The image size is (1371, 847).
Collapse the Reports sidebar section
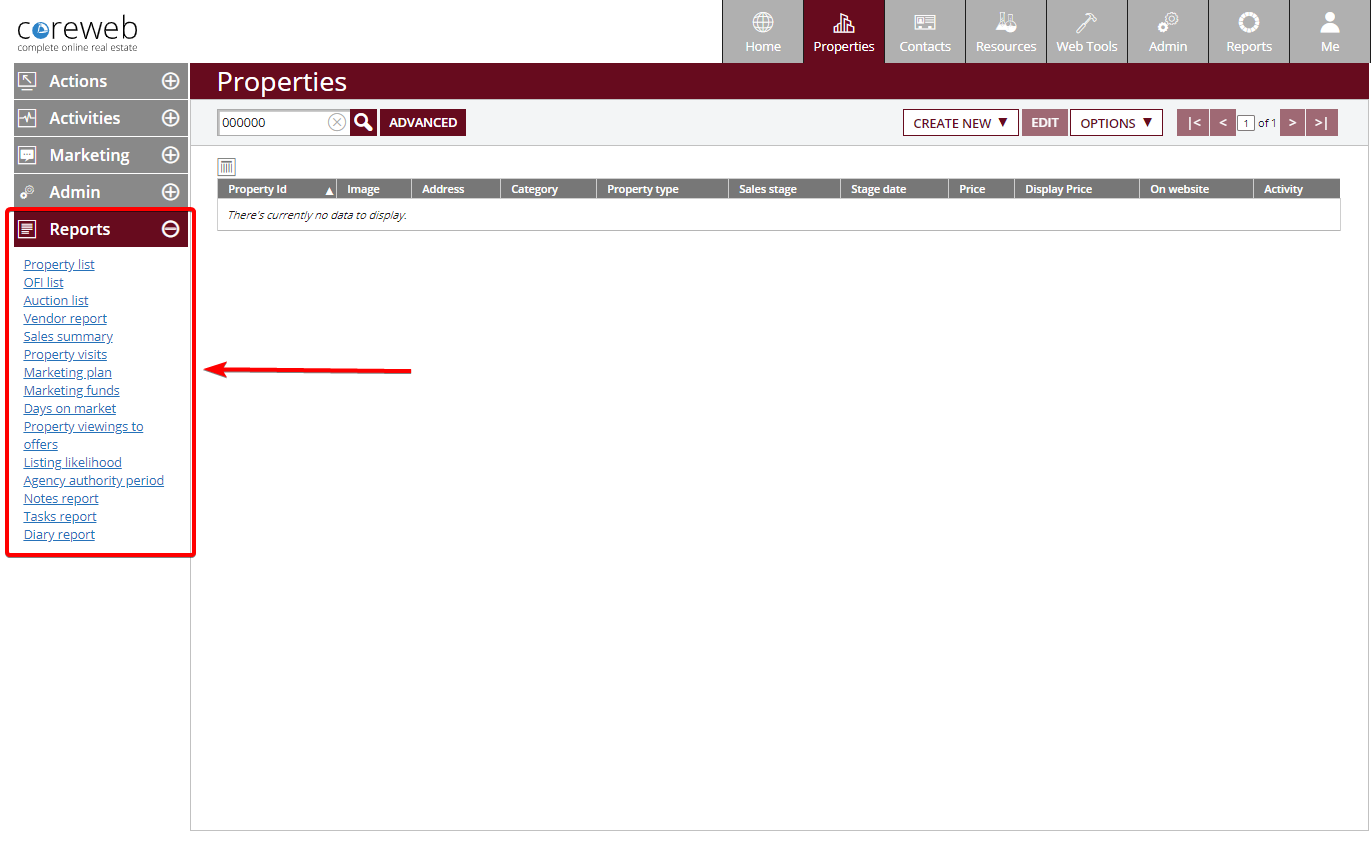coord(170,229)
